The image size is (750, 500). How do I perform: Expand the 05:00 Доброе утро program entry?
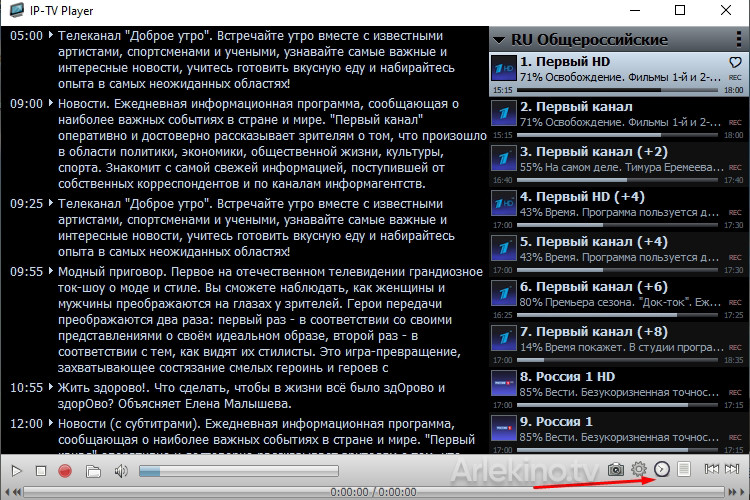(51, 35)
